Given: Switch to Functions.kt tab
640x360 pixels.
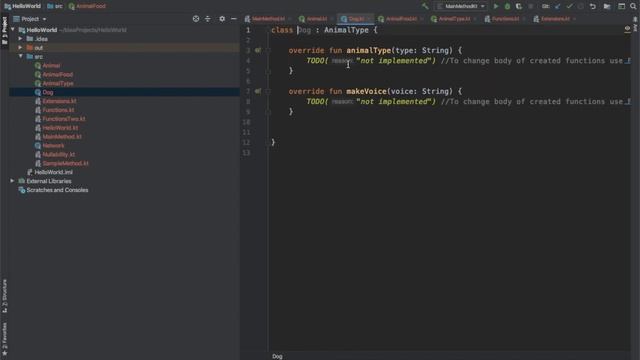Looking at the screenshot, I should [x=505, y=19].
